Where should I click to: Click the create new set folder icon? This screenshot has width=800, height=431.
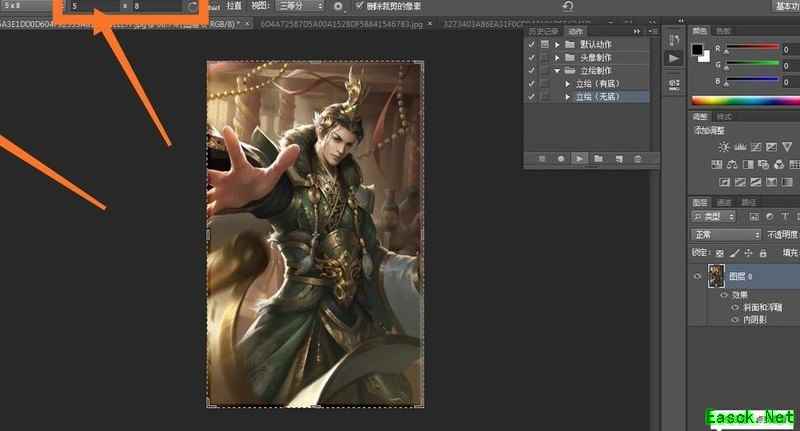point(598,158)
